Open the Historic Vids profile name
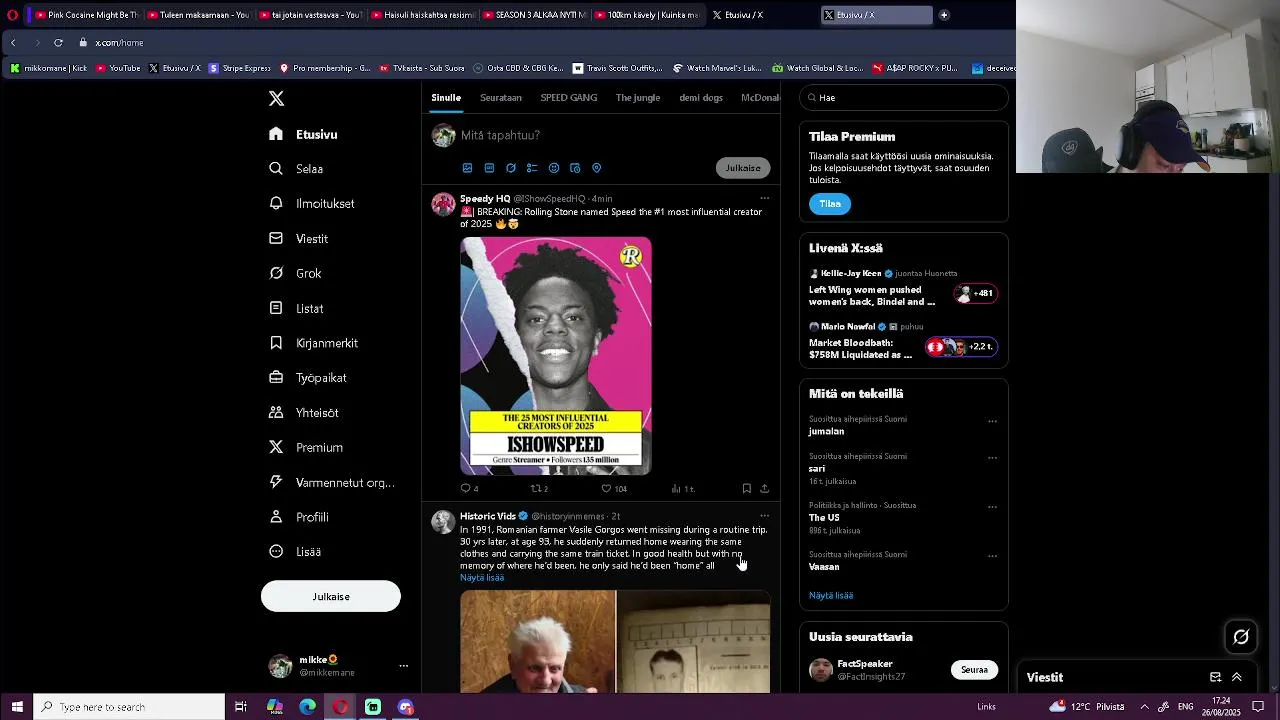The image size is (1280, 720). click(x=488, y=516)
